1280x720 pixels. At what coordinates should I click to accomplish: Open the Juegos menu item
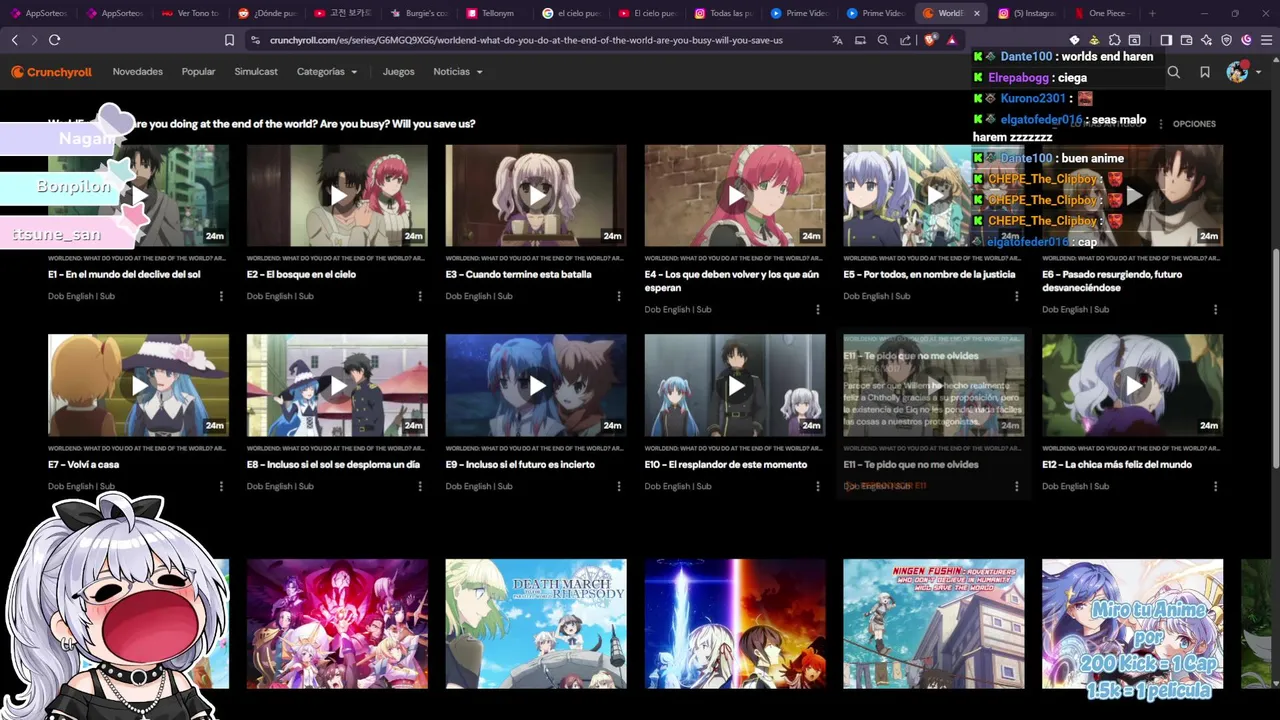point(398,72)
